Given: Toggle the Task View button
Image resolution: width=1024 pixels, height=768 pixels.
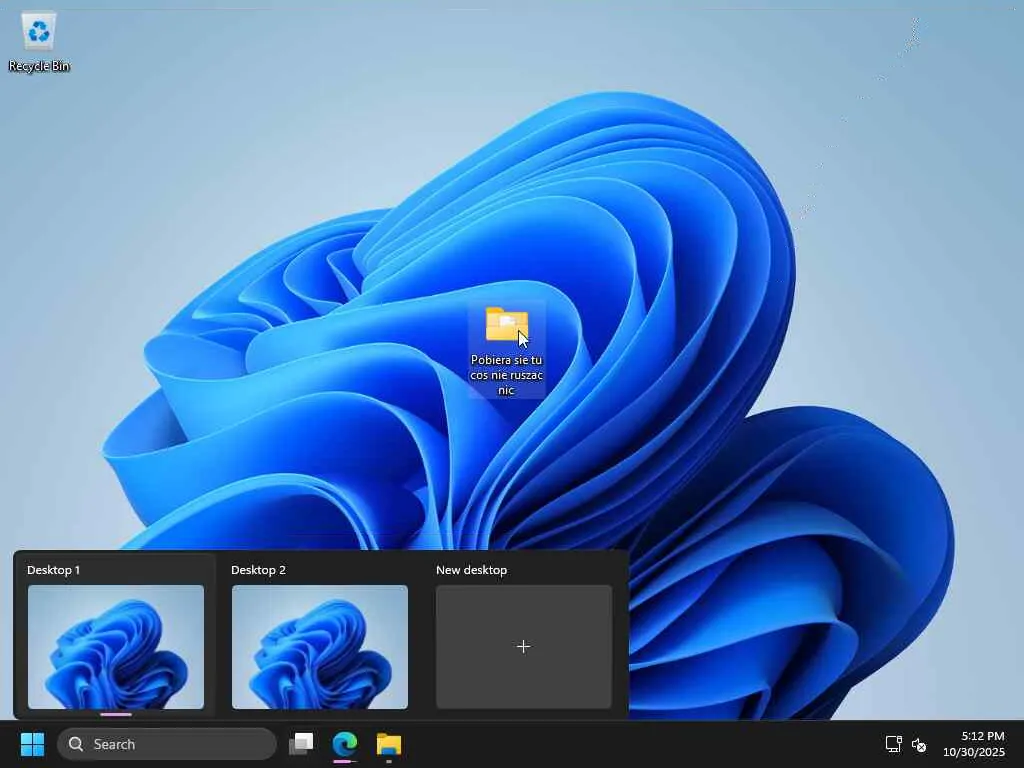Looking at the screenshot, I should coord(302,744).
